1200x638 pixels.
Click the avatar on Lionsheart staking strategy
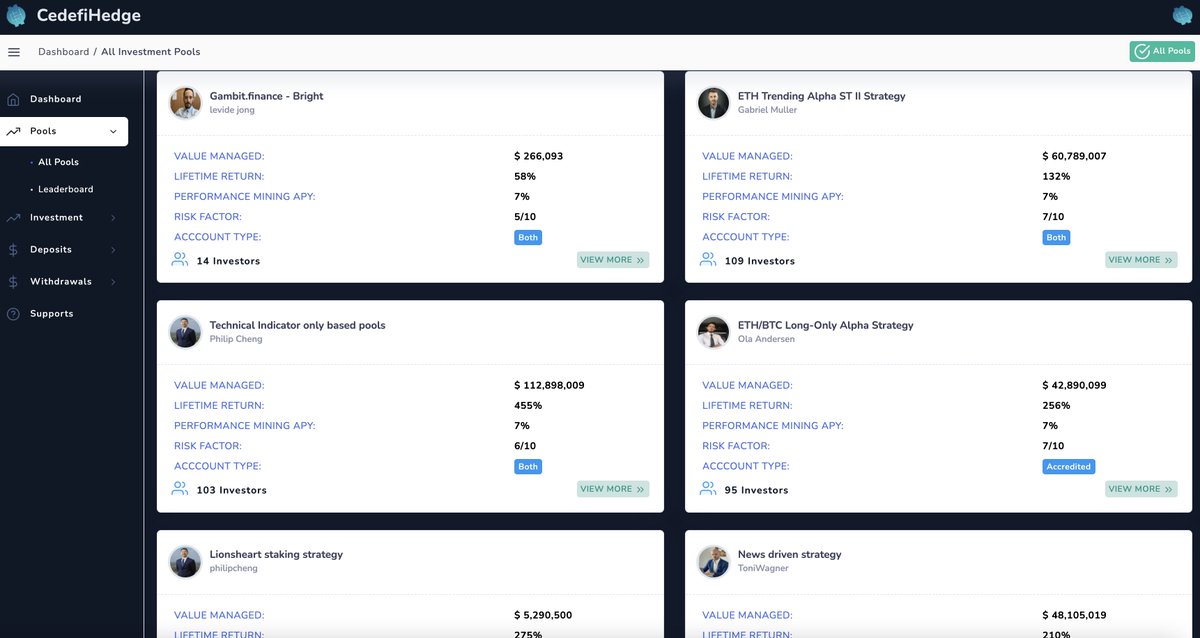[x=185, y=561]
